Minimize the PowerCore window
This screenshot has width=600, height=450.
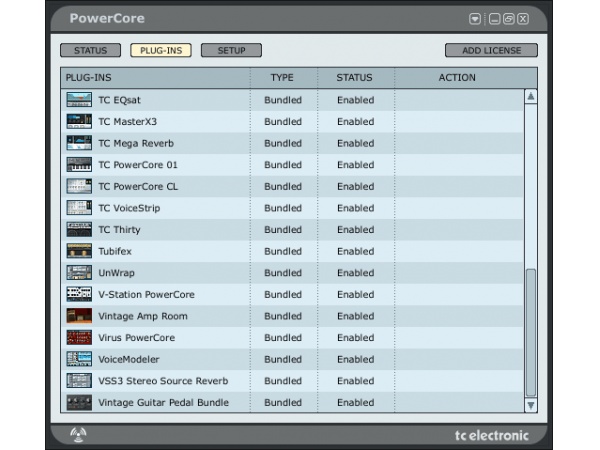pyautogui.click(x=494, y=19)
